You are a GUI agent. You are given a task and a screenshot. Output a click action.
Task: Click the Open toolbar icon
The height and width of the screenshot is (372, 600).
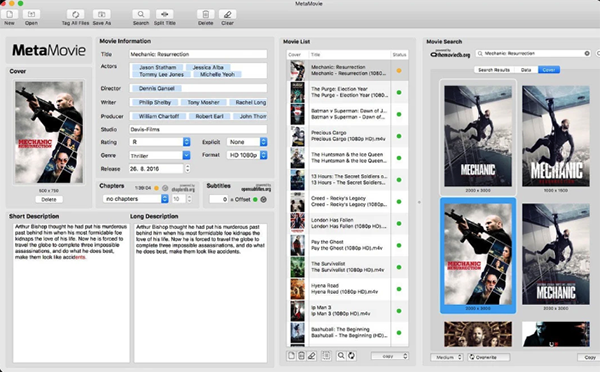coord(31,15)
